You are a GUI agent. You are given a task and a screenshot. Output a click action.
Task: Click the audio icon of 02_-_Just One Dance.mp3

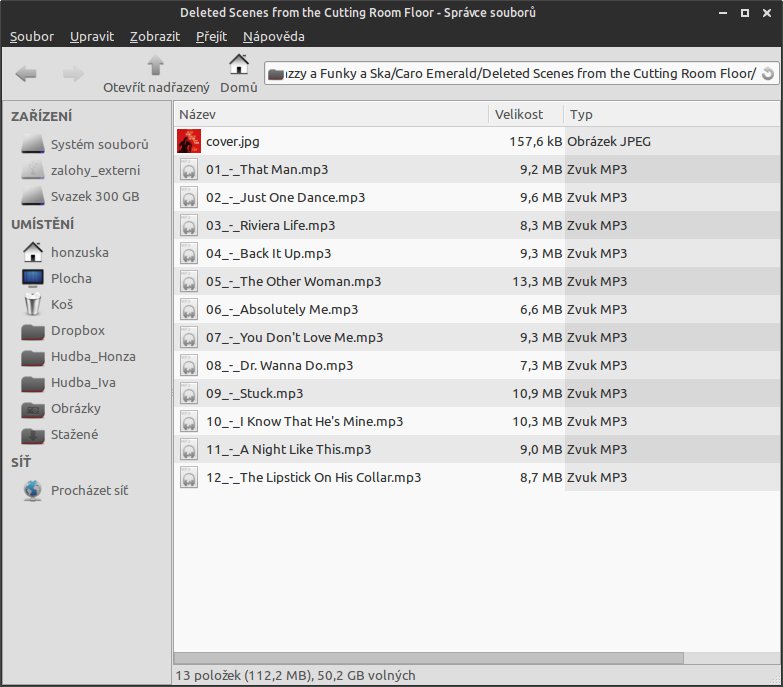(189, 198)
